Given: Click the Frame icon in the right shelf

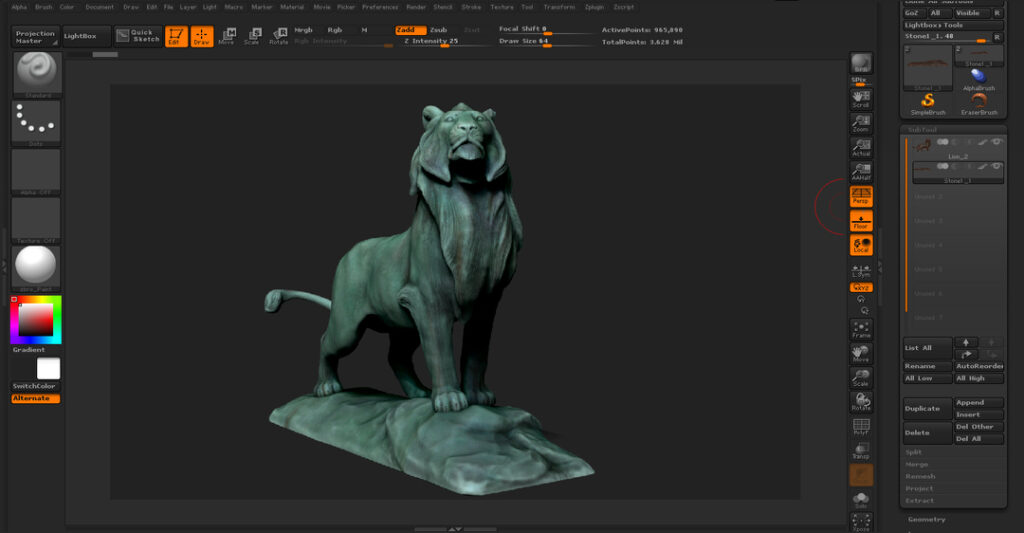Looking at the screenshot, I should [860, 329].
